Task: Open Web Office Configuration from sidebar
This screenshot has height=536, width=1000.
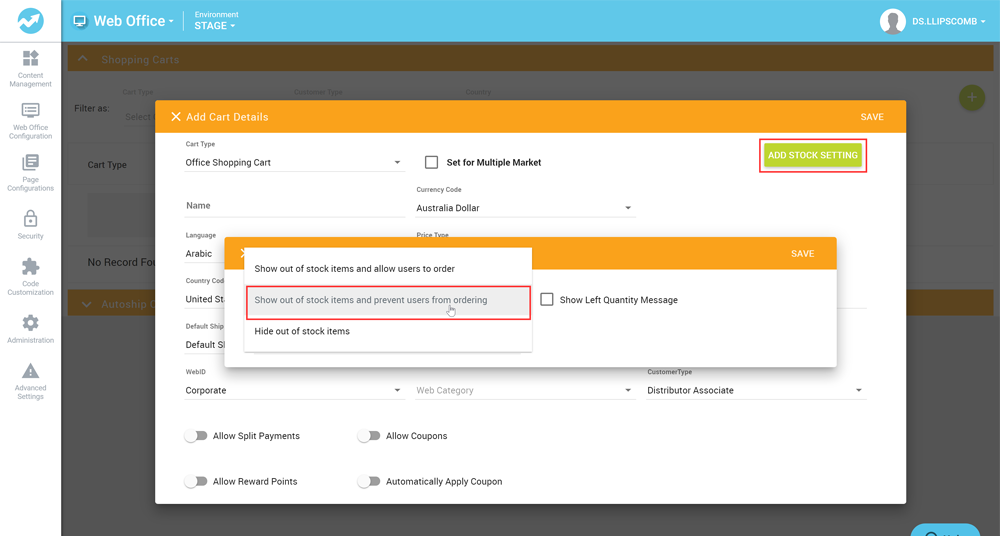Action: [x=30, y=111]
